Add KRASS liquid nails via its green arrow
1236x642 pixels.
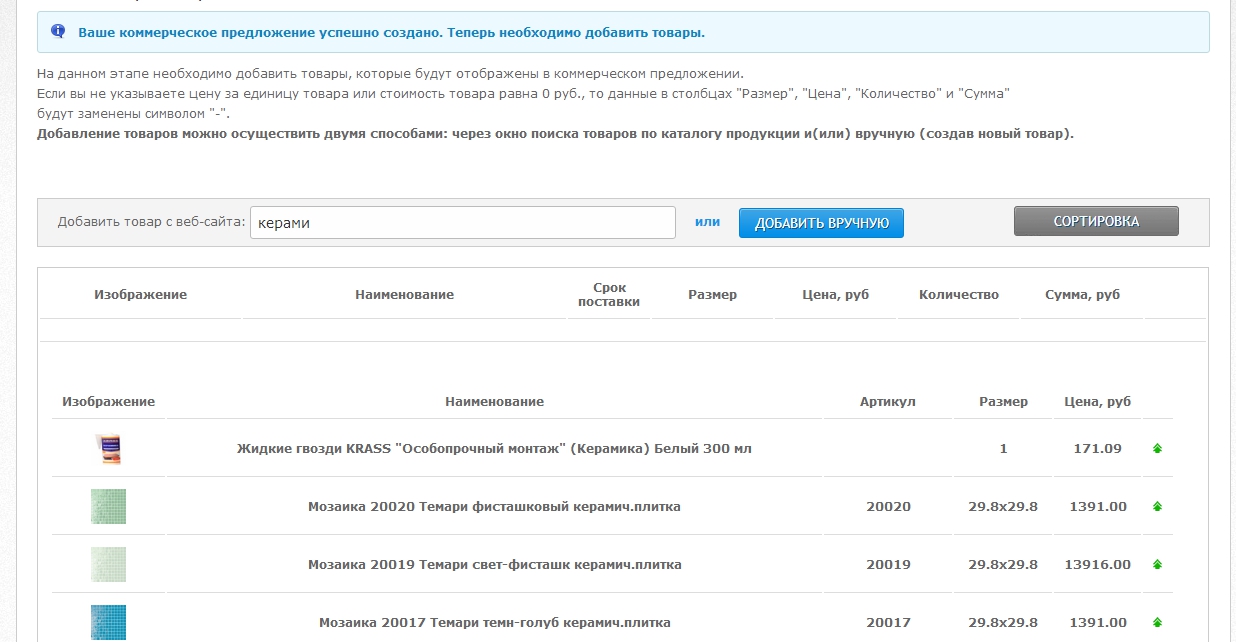tap(1157, 449)
